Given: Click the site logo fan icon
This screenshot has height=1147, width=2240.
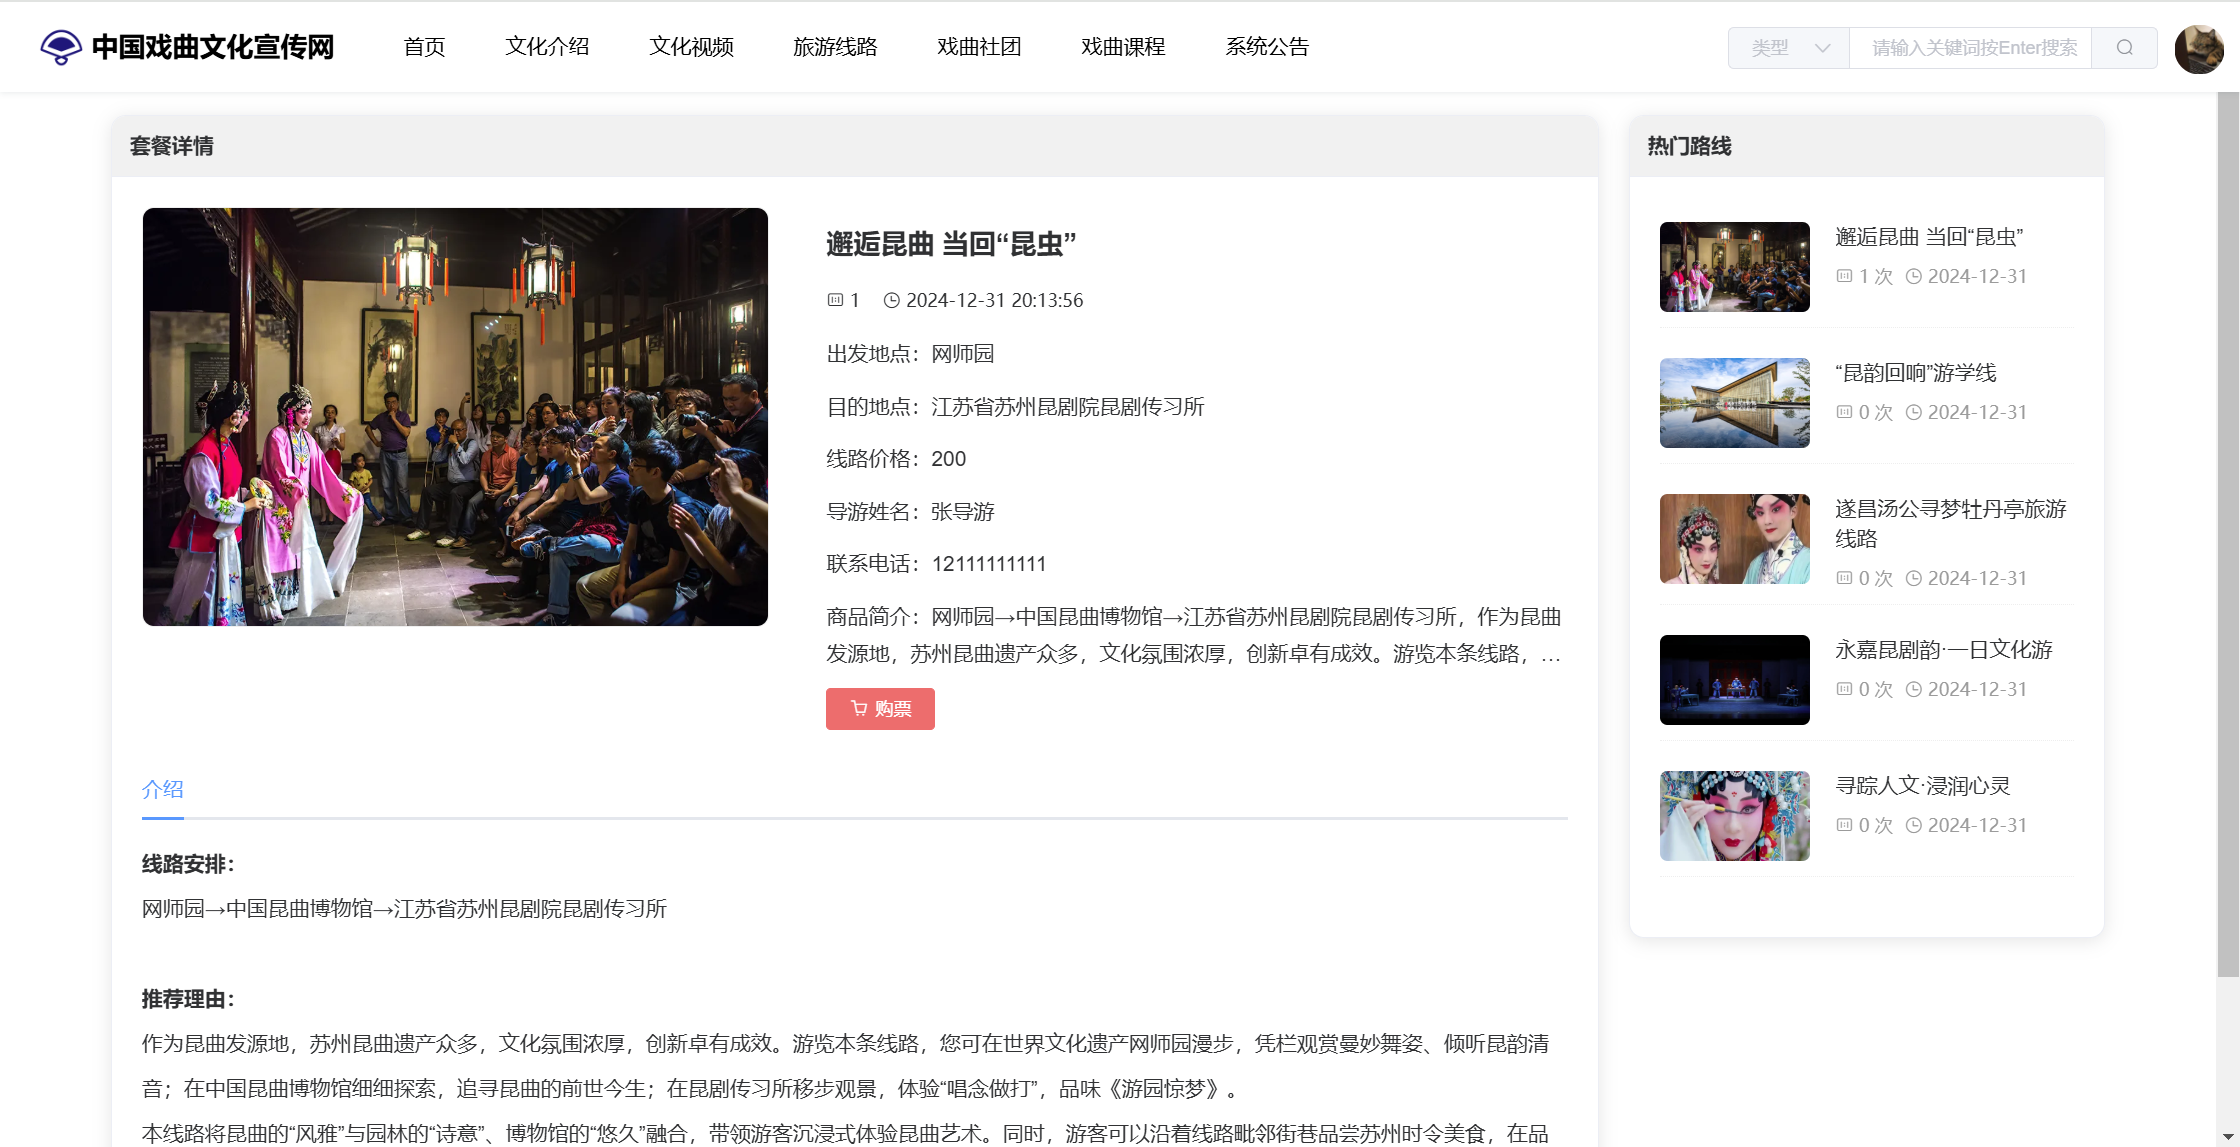Looking at the screenshot, I should [60, 47].
